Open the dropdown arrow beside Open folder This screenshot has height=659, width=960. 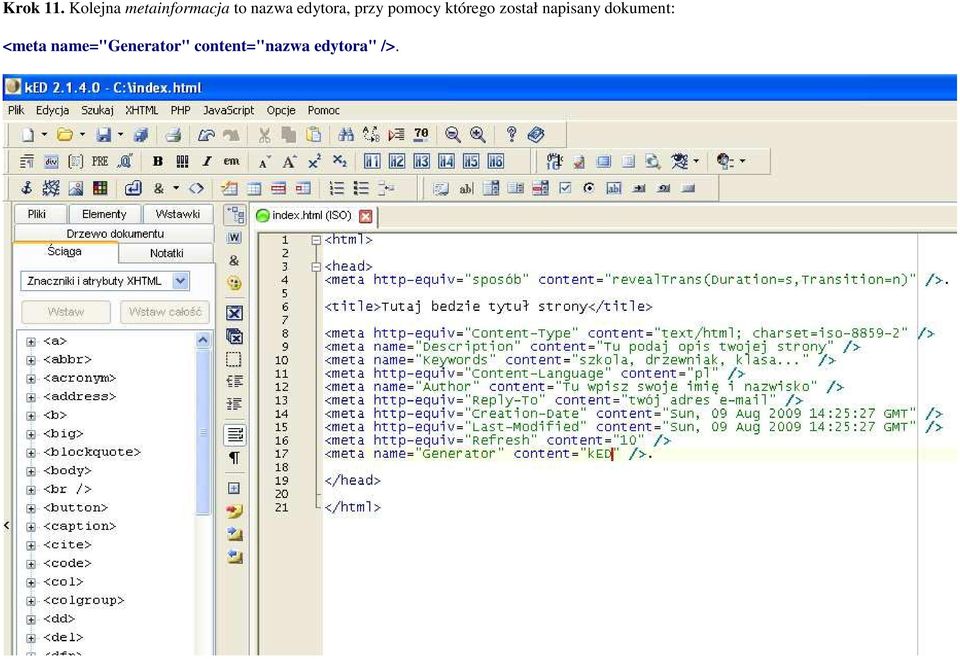click(82, 135)
